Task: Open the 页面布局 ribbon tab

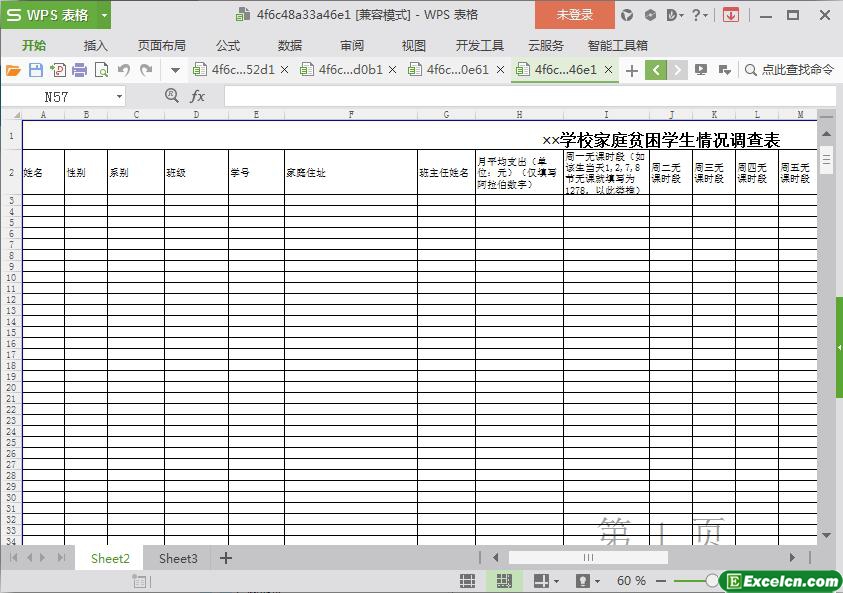Action: click(161, 46)
